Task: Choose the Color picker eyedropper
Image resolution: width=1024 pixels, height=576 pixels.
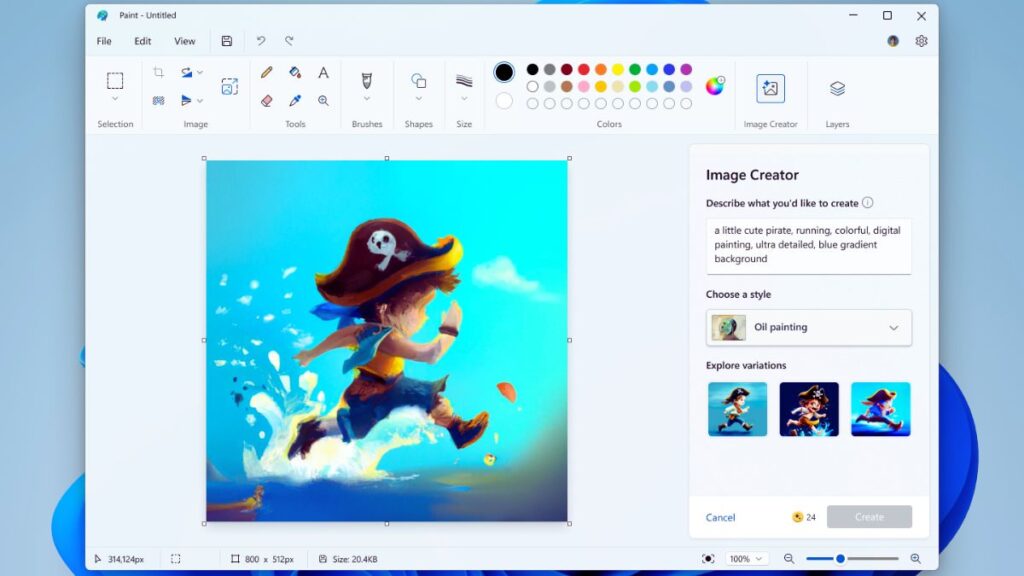Action: tap(295, 100)
